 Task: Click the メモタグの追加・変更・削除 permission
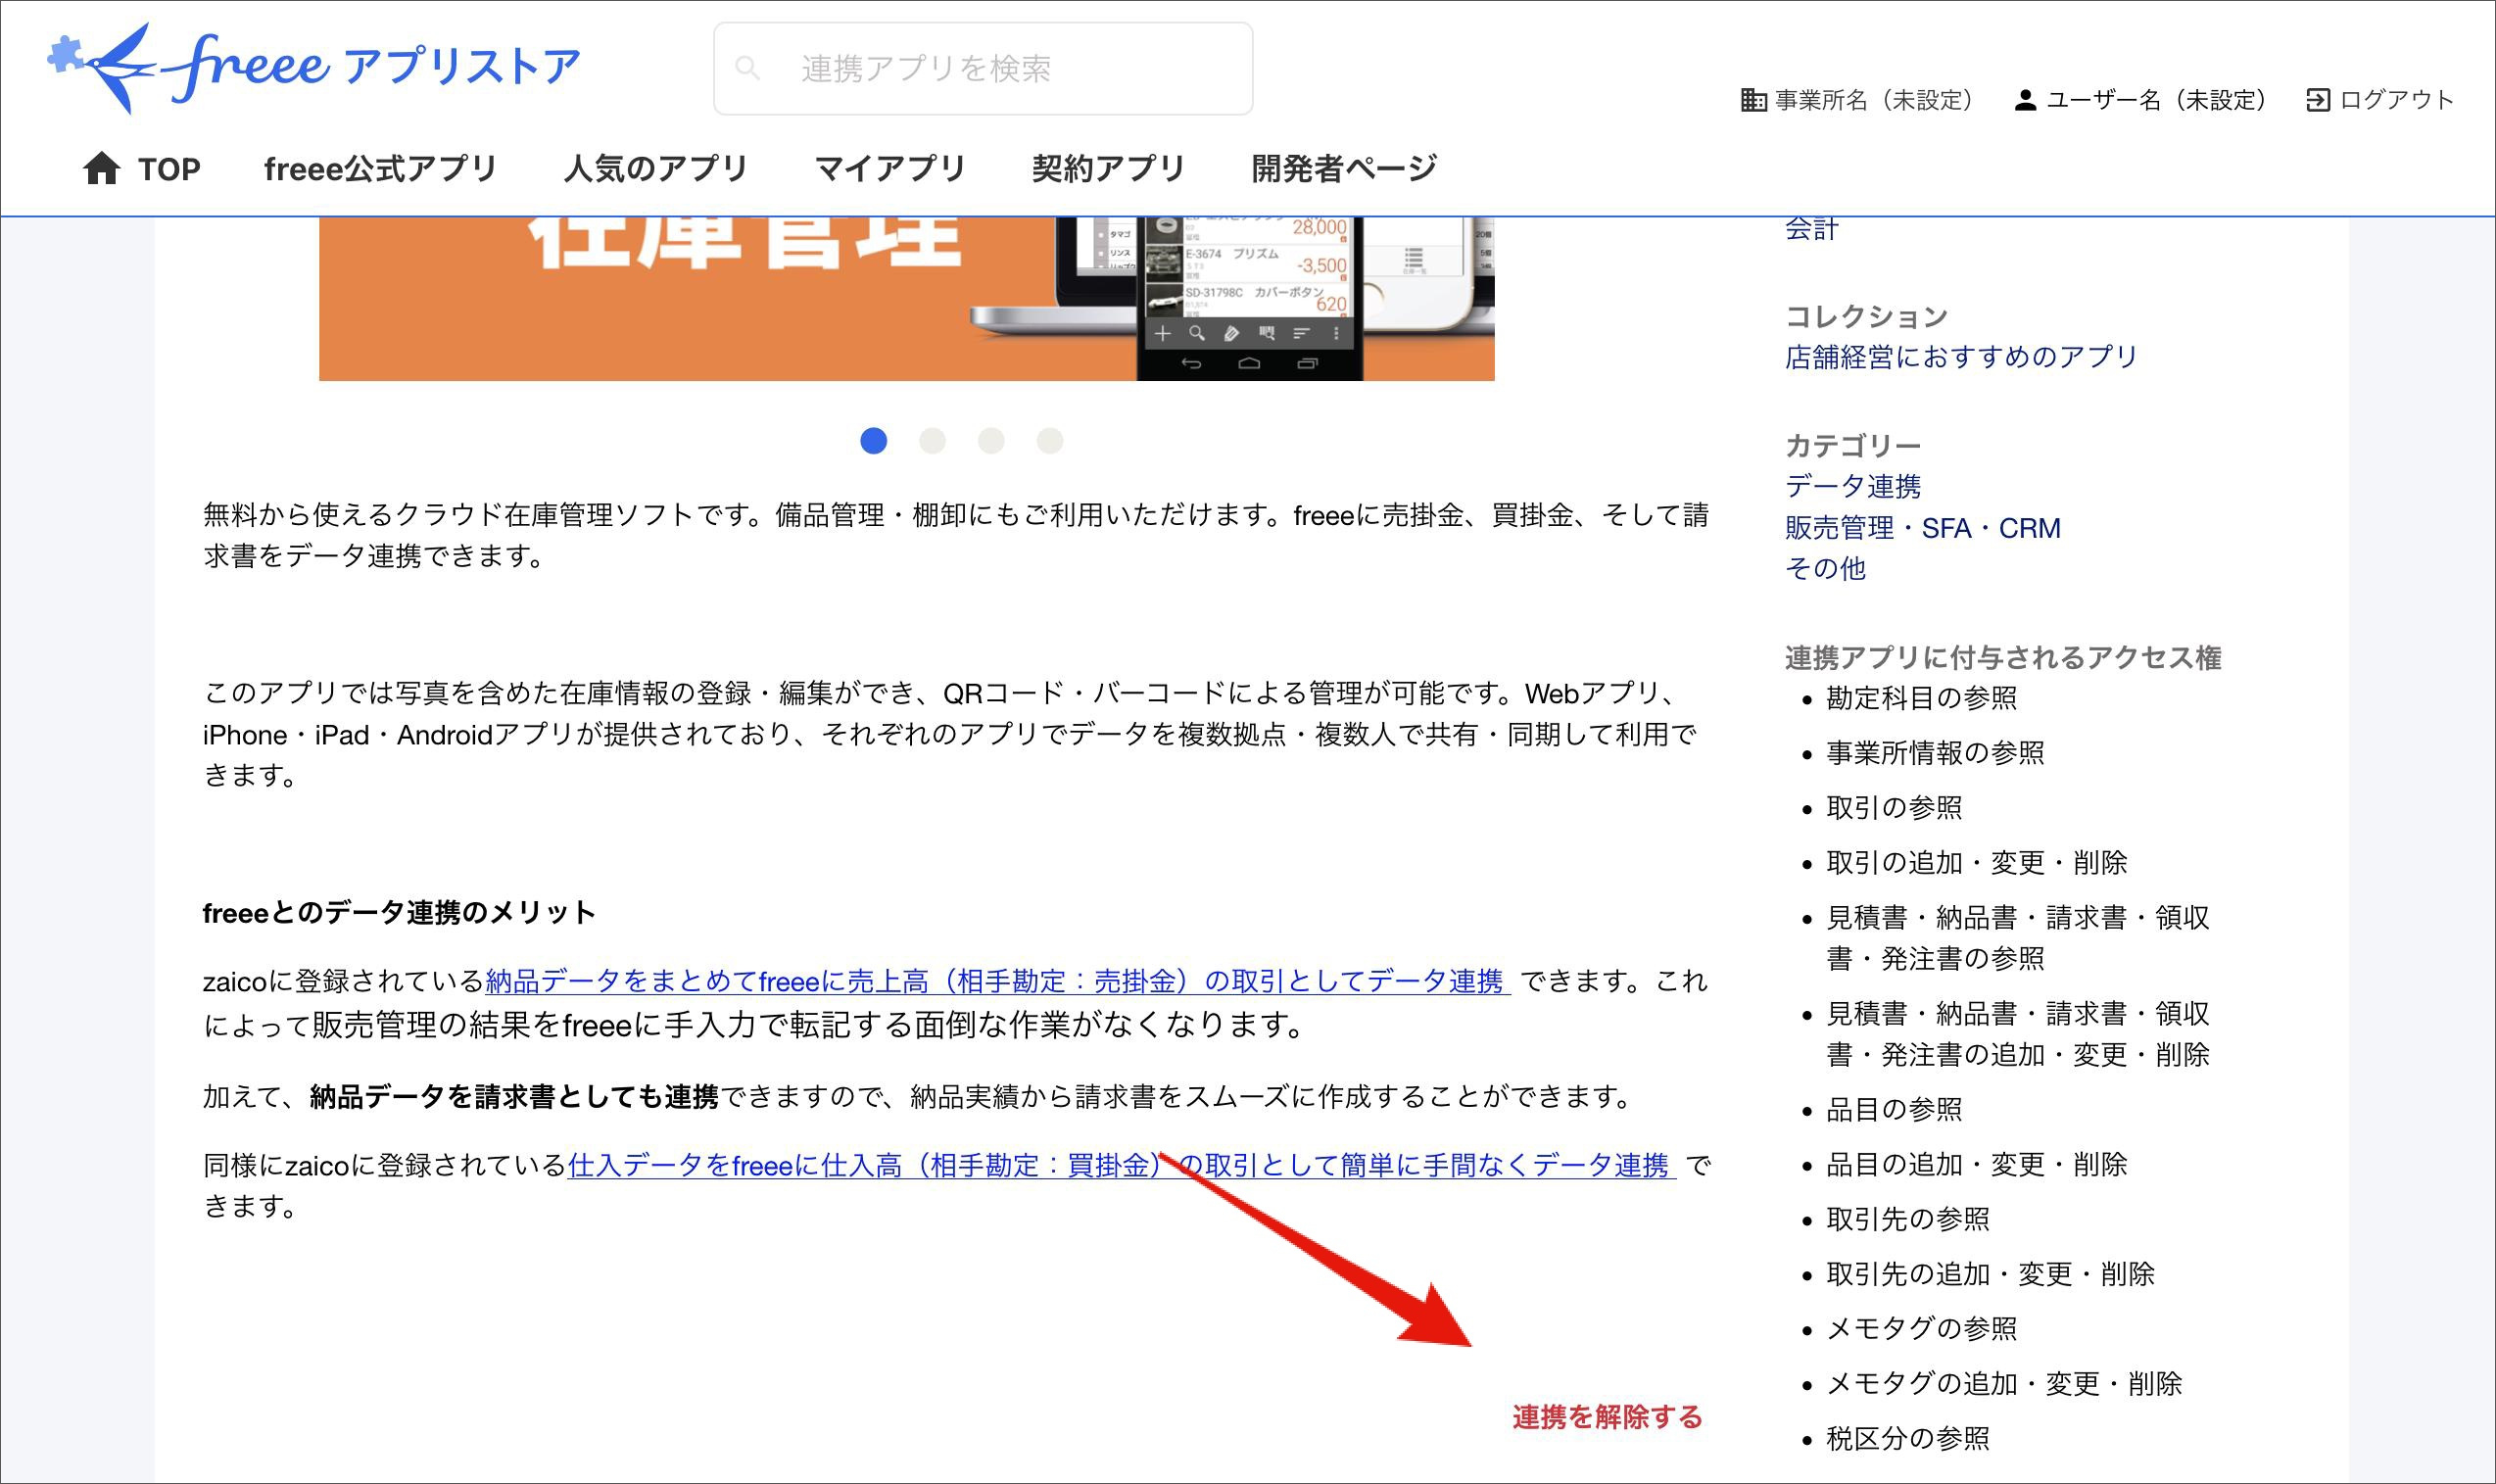coord(2005,1384)
